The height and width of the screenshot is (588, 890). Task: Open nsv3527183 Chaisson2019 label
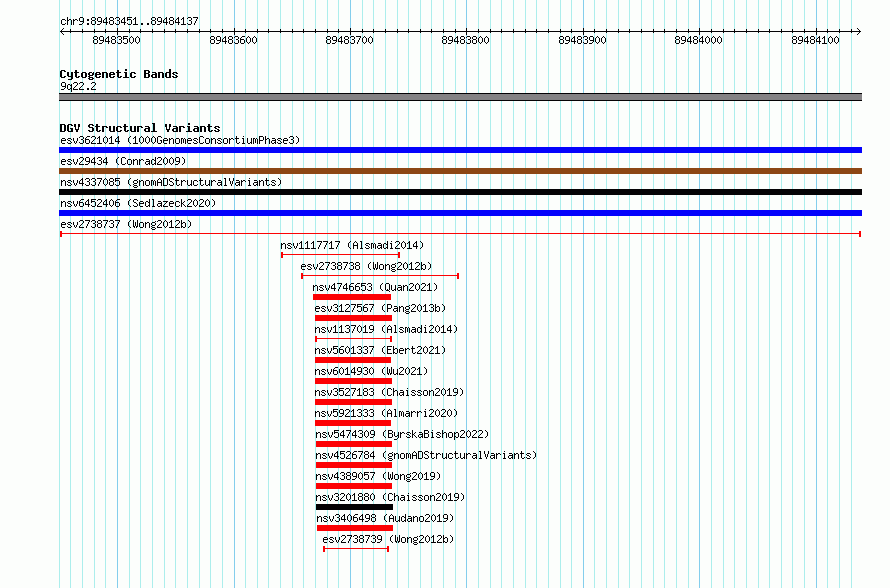pos(389,392)
